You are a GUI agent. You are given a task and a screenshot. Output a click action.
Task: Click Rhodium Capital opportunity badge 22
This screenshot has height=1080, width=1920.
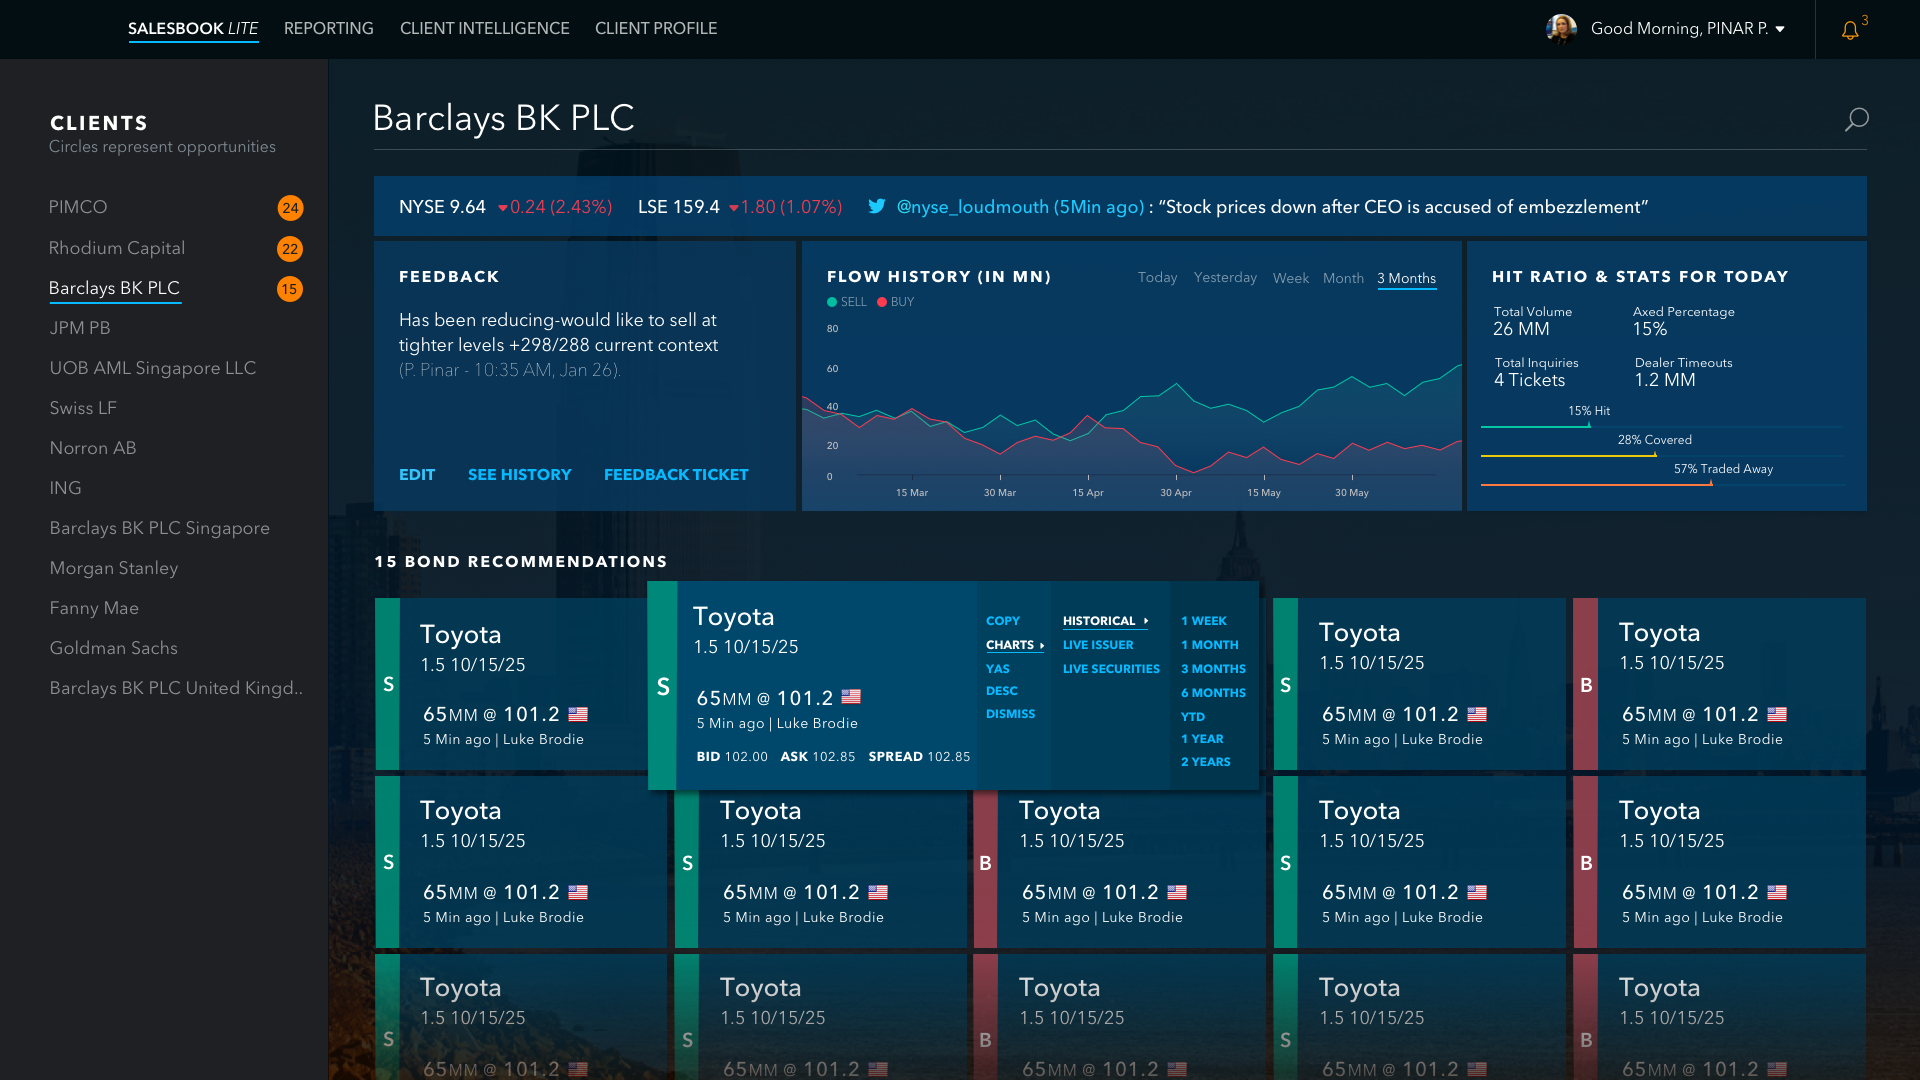point(290,249)
